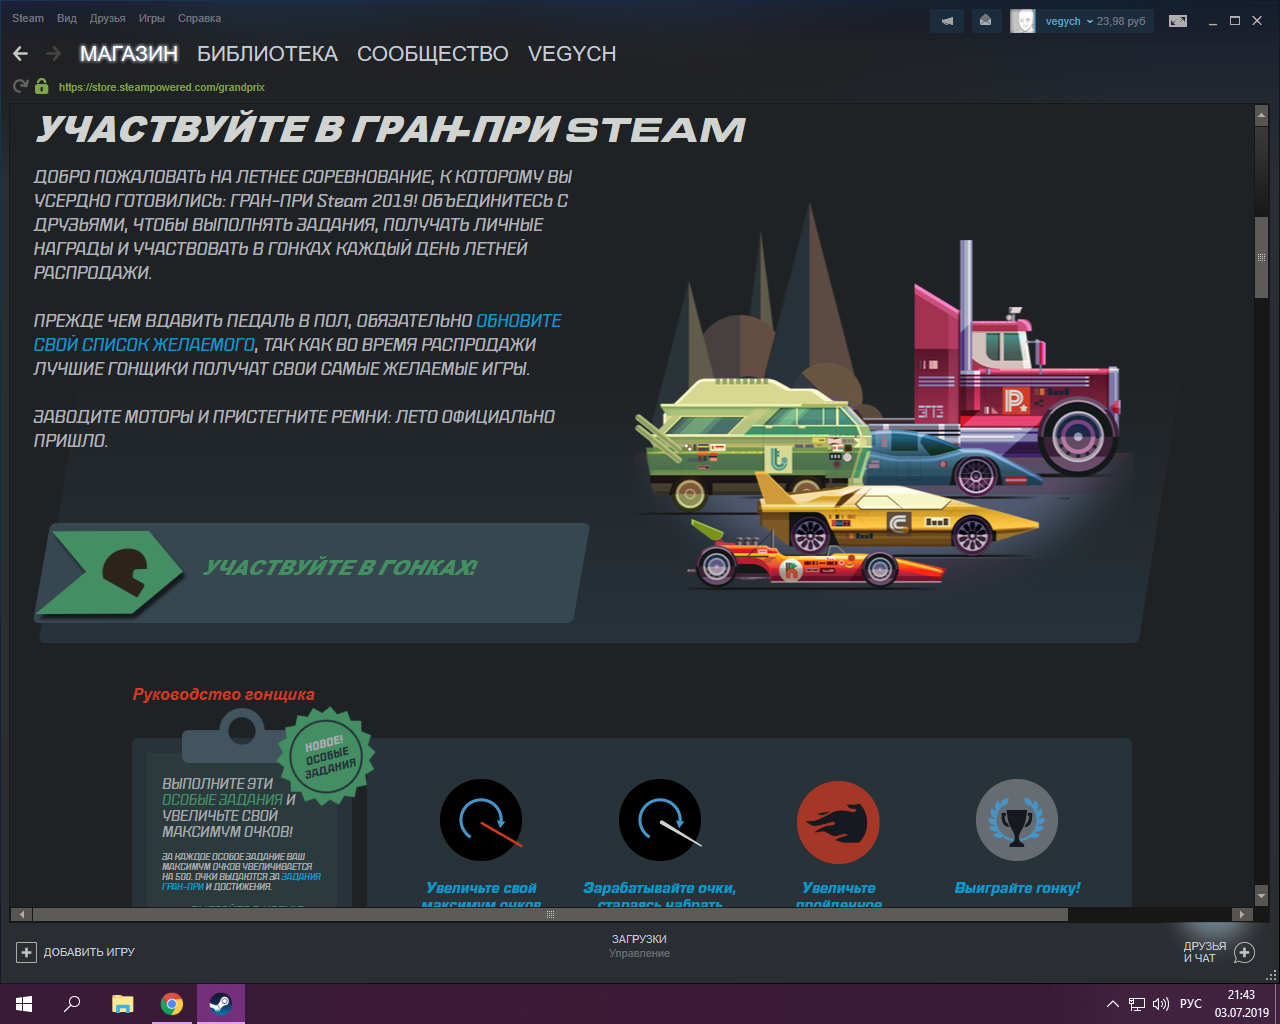Switch the РУС input language
Screen dimensions: 1280x1024
tap(1191, 1004)
